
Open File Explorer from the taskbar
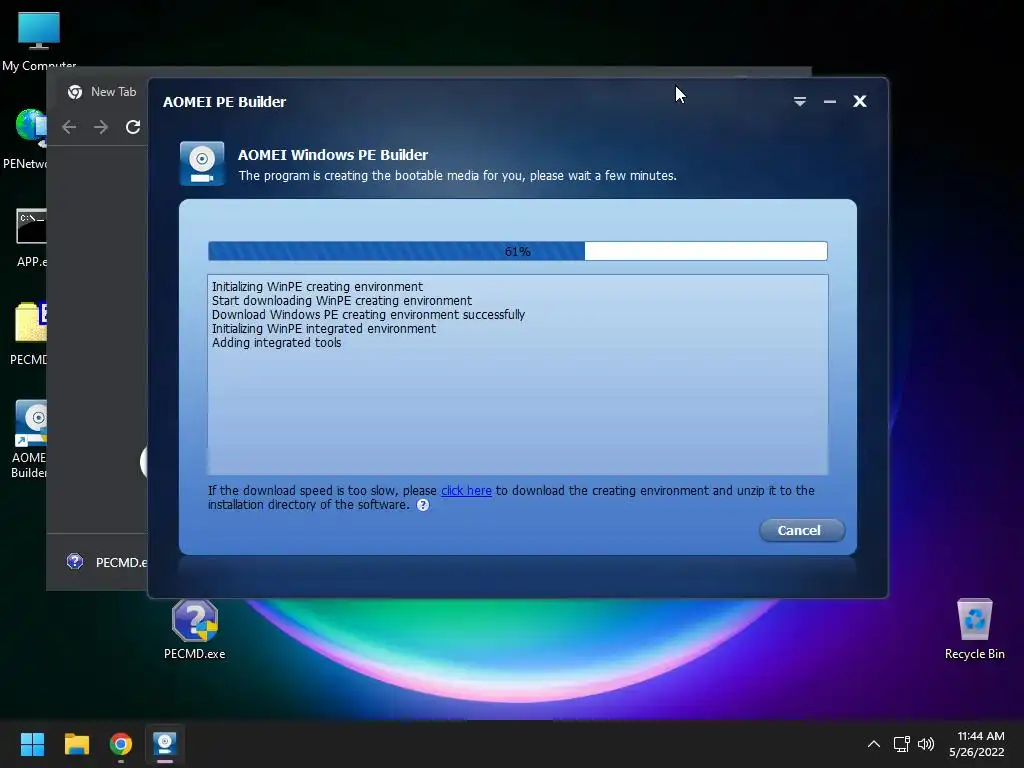76,744
